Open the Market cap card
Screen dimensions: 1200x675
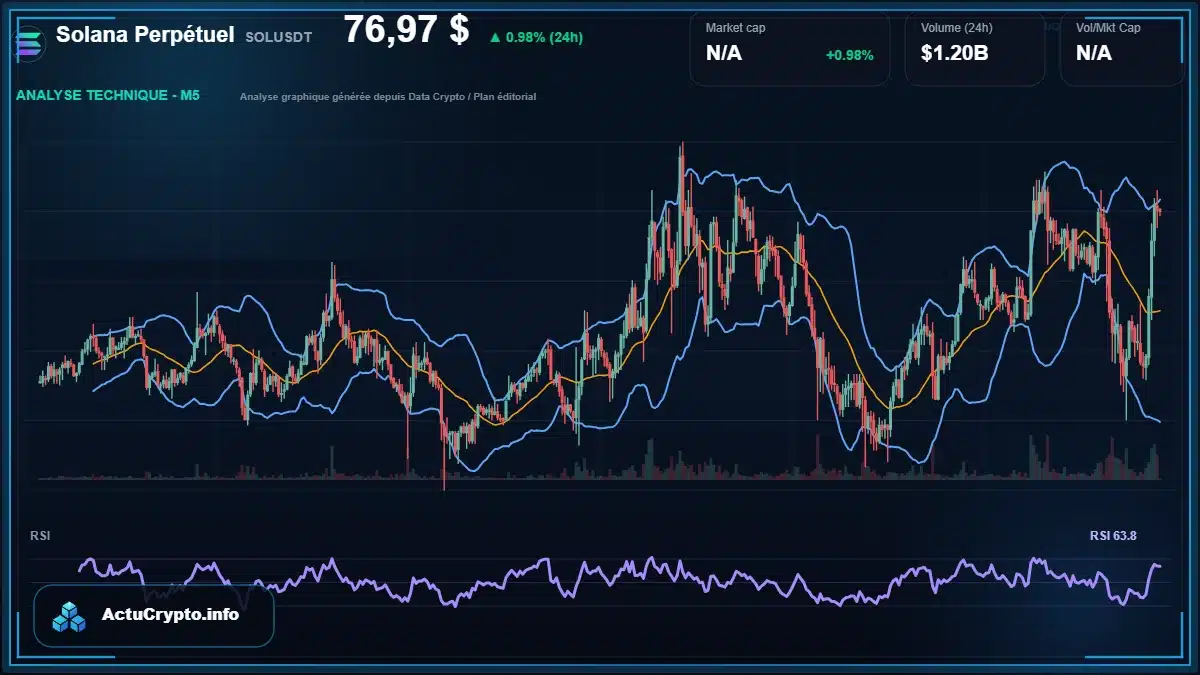click(x=790, y=48)
